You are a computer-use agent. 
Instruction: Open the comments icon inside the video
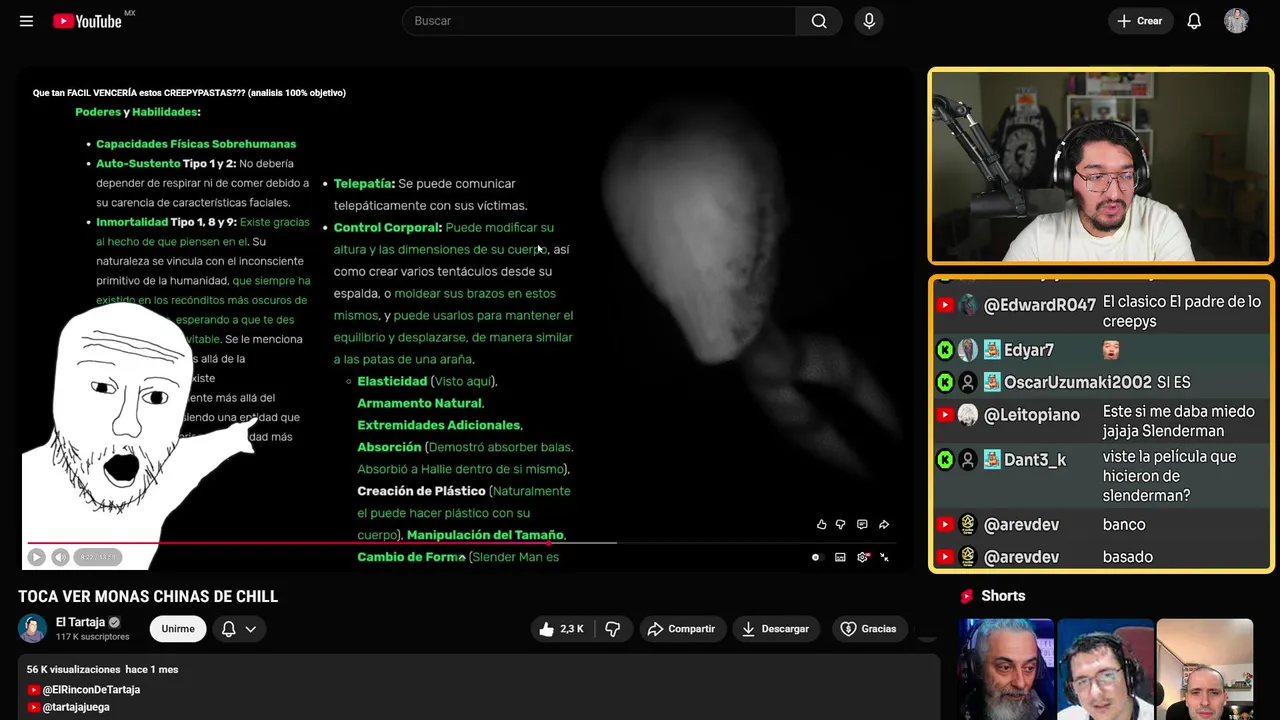pyautogui.click(x=862, y=524)
